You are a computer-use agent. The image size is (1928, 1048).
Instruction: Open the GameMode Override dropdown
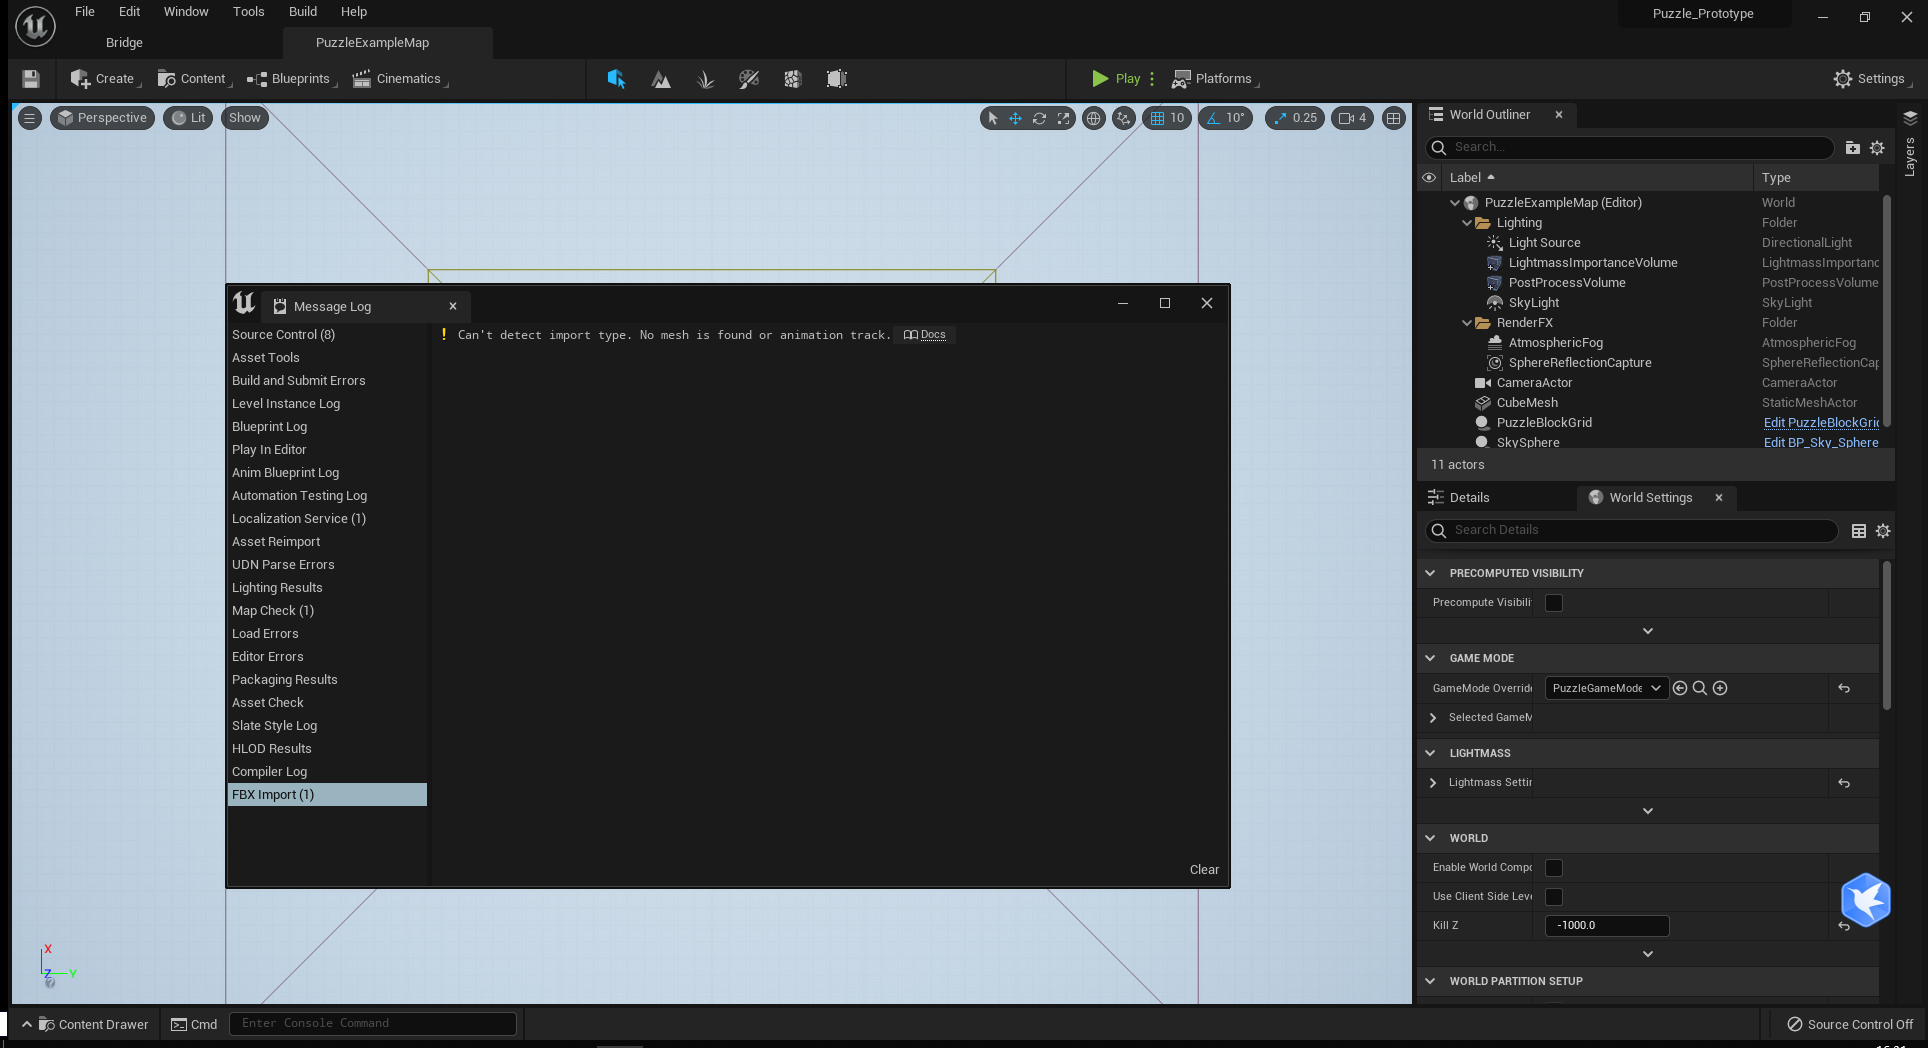(x=1605, y=688)
